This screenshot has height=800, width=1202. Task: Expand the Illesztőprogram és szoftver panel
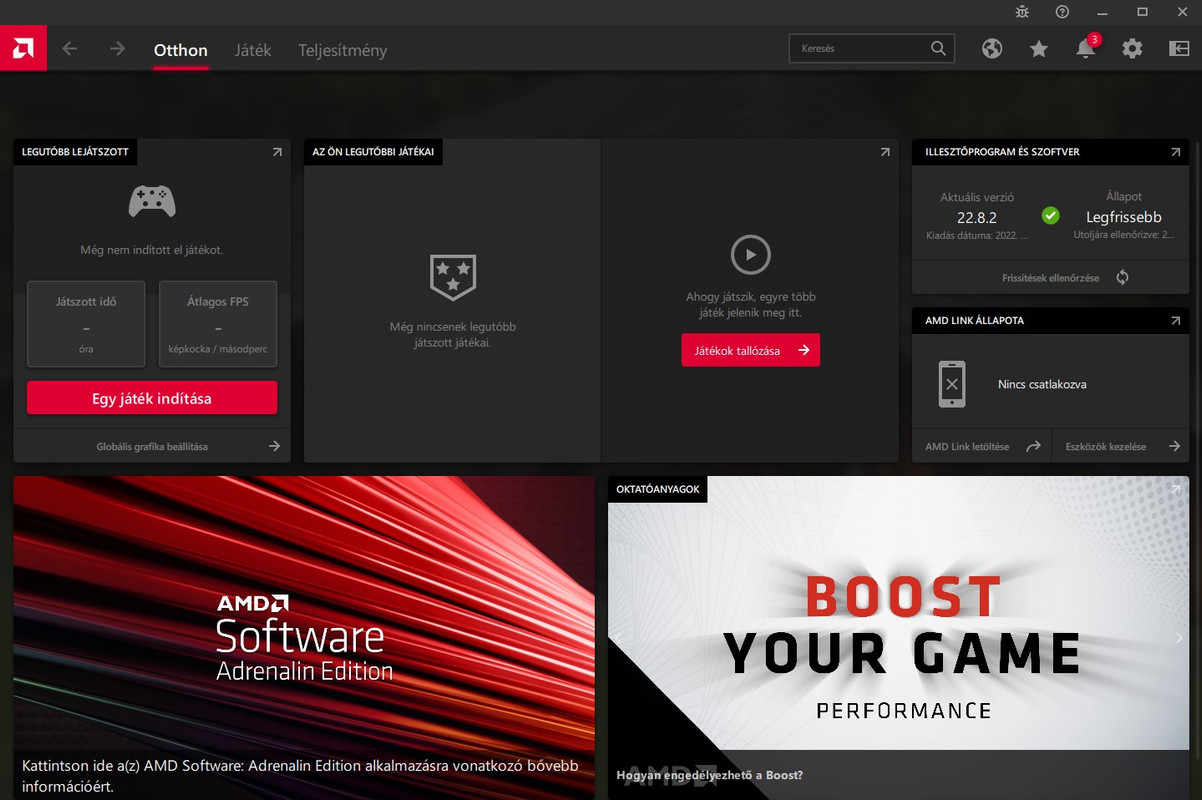point(1175,152)
